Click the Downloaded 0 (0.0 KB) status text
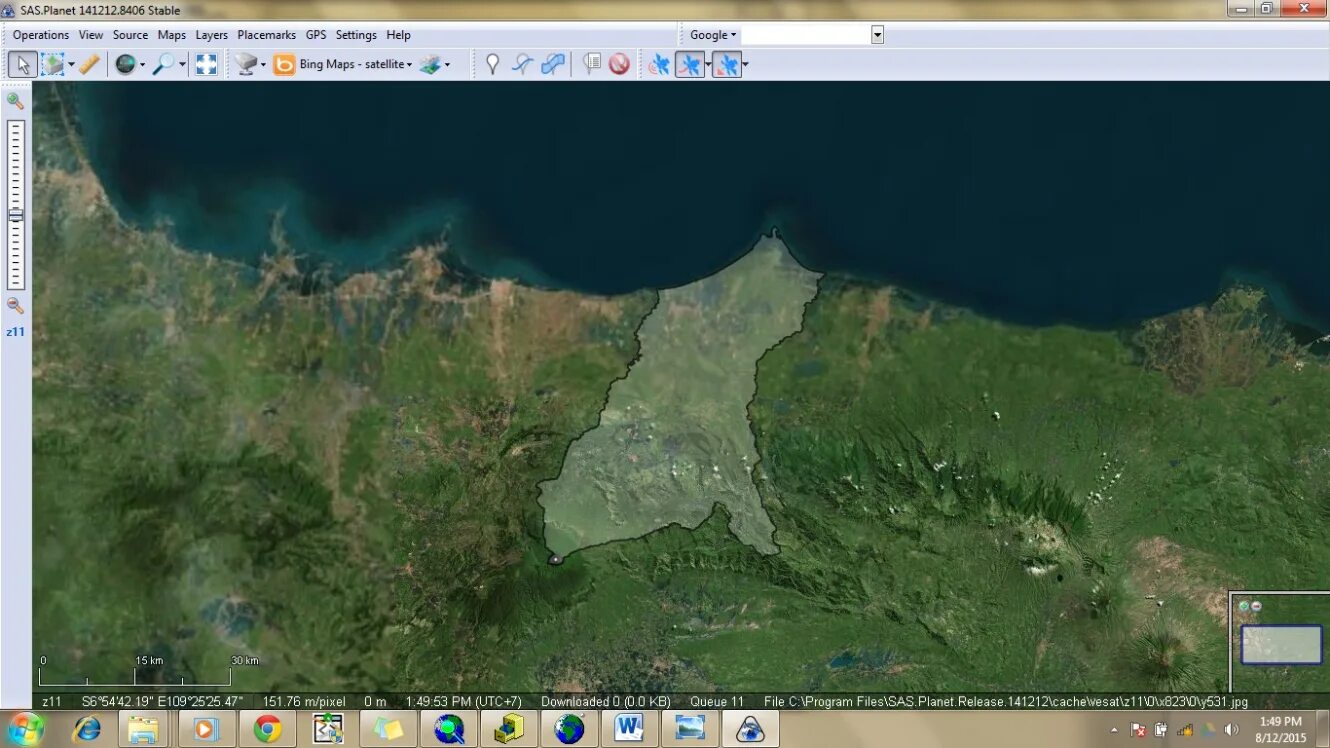 click(606, 702)
